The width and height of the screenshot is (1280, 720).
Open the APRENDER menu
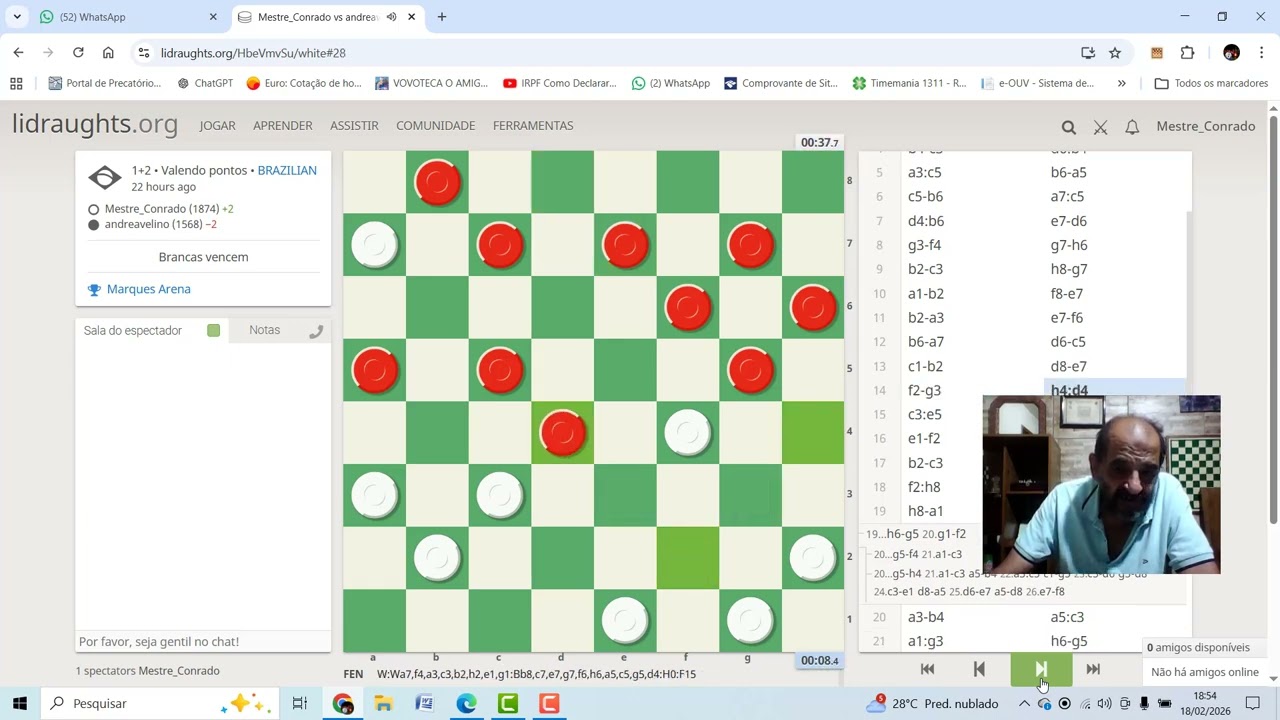[x=283, y=126]
